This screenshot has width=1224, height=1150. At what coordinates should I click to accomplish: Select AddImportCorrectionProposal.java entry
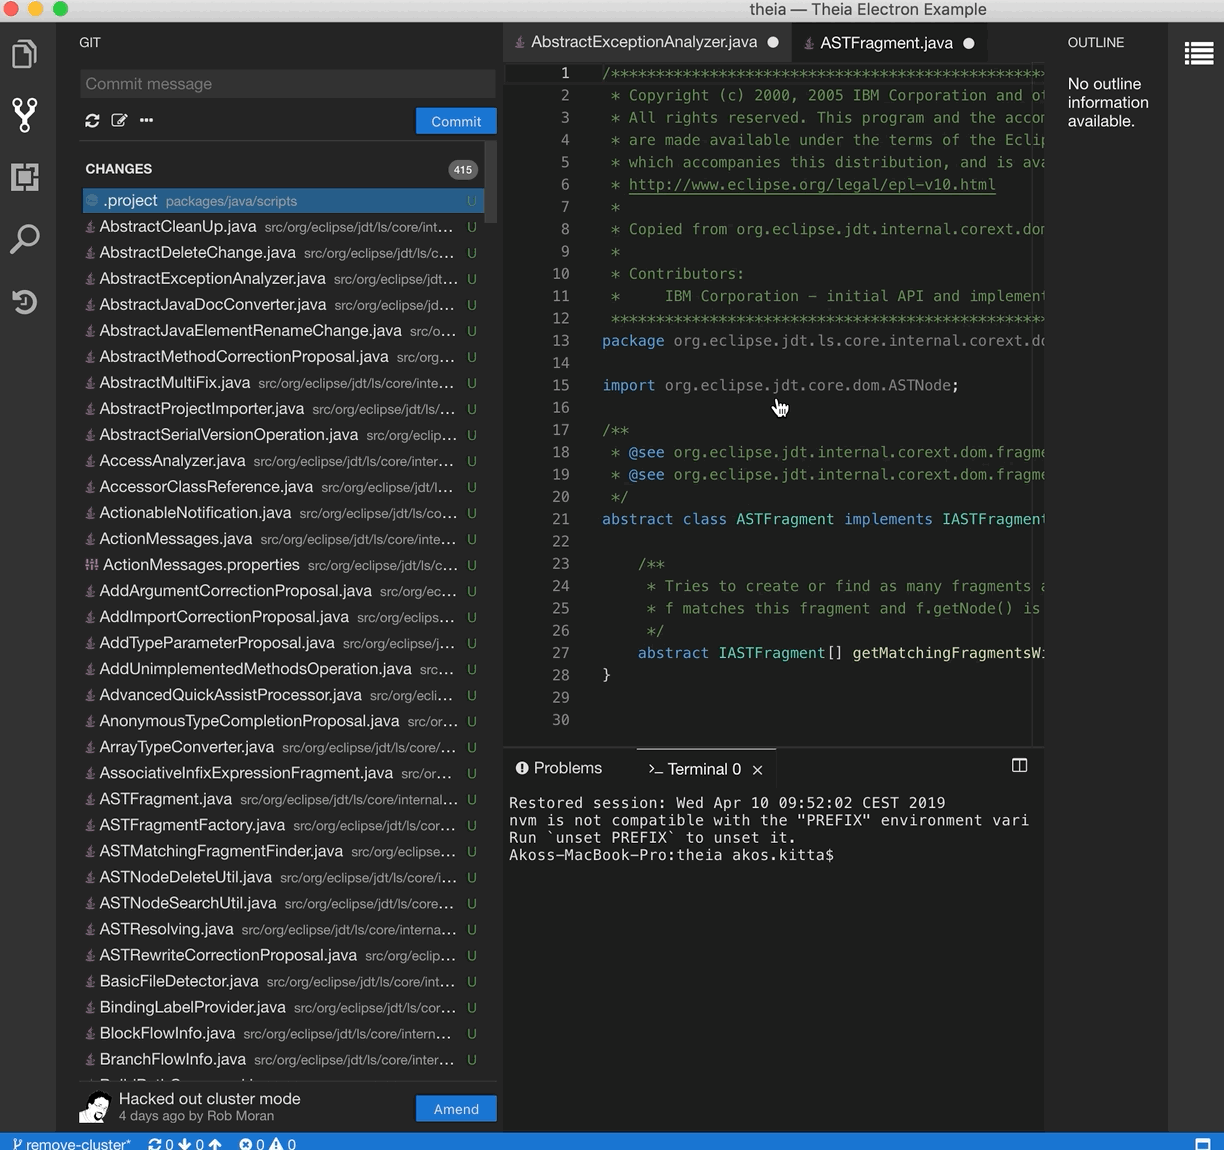pos(283,617)
